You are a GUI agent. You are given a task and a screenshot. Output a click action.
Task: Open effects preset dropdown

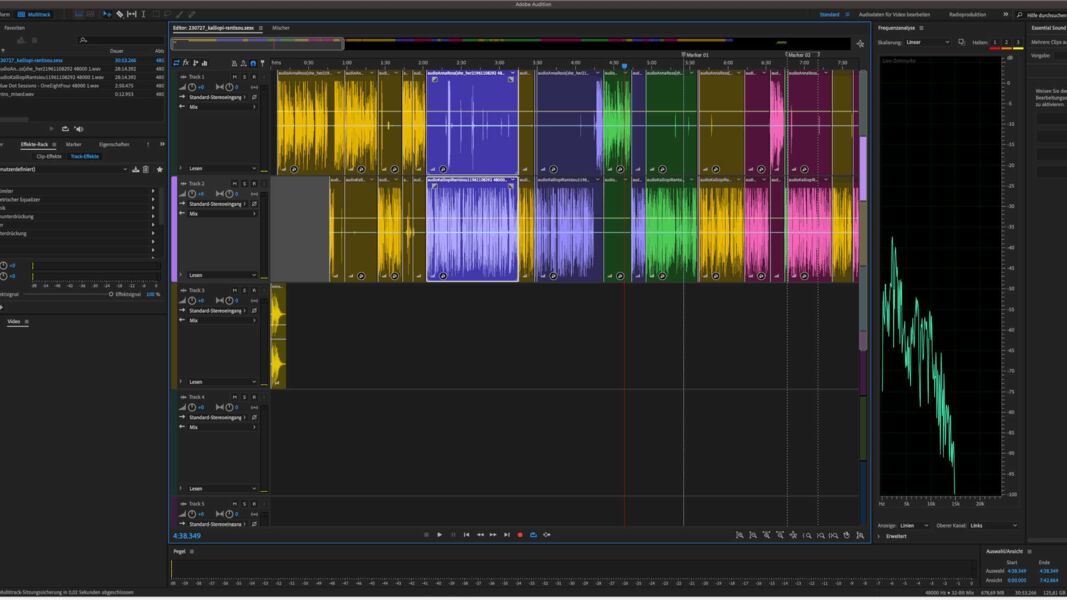click(x=64, y=169)
